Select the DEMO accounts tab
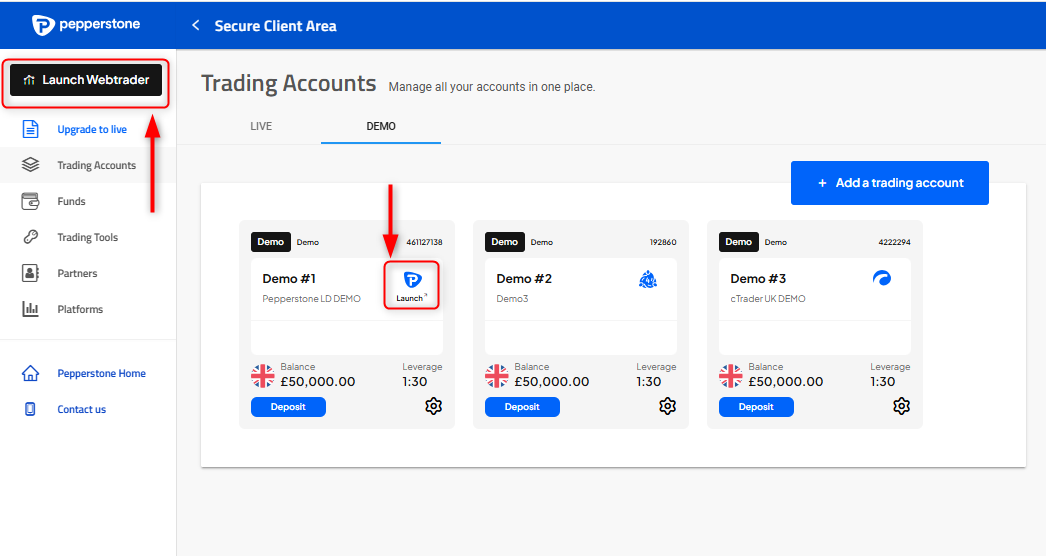 [381, 127]
